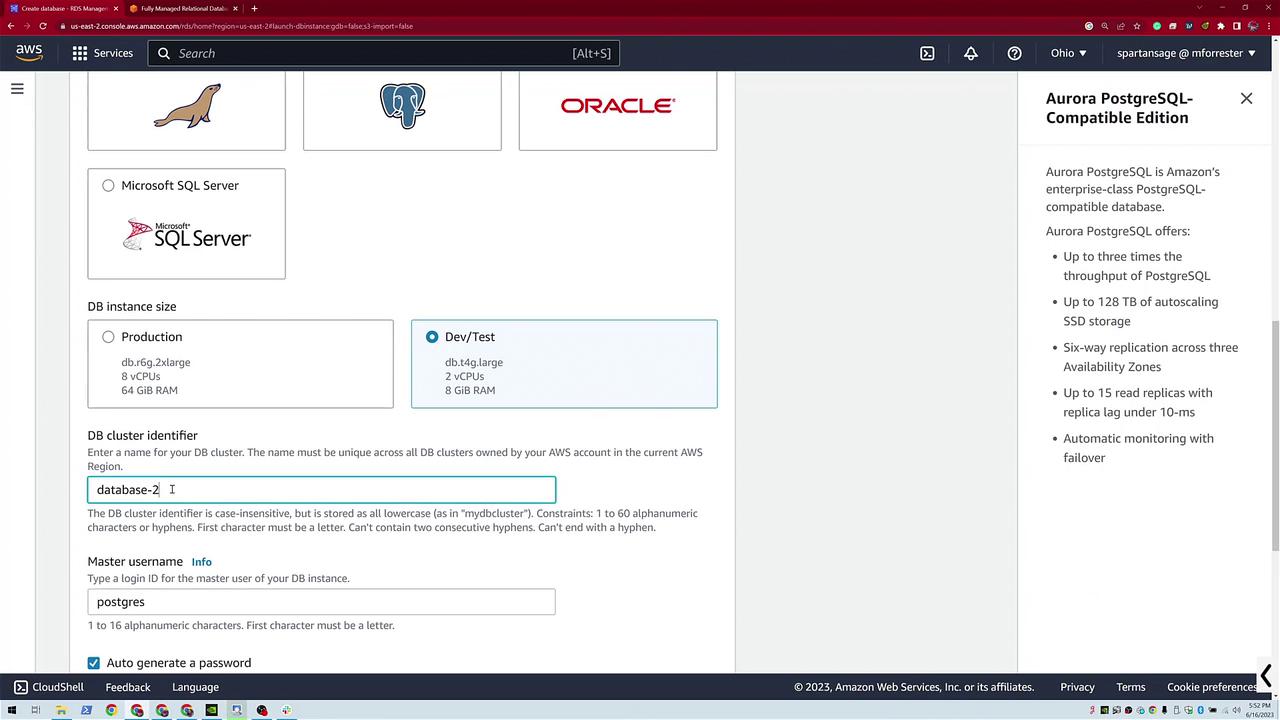The image size is (1280, 720).
Task: Click the Services menu label
Action: (113, 53)
